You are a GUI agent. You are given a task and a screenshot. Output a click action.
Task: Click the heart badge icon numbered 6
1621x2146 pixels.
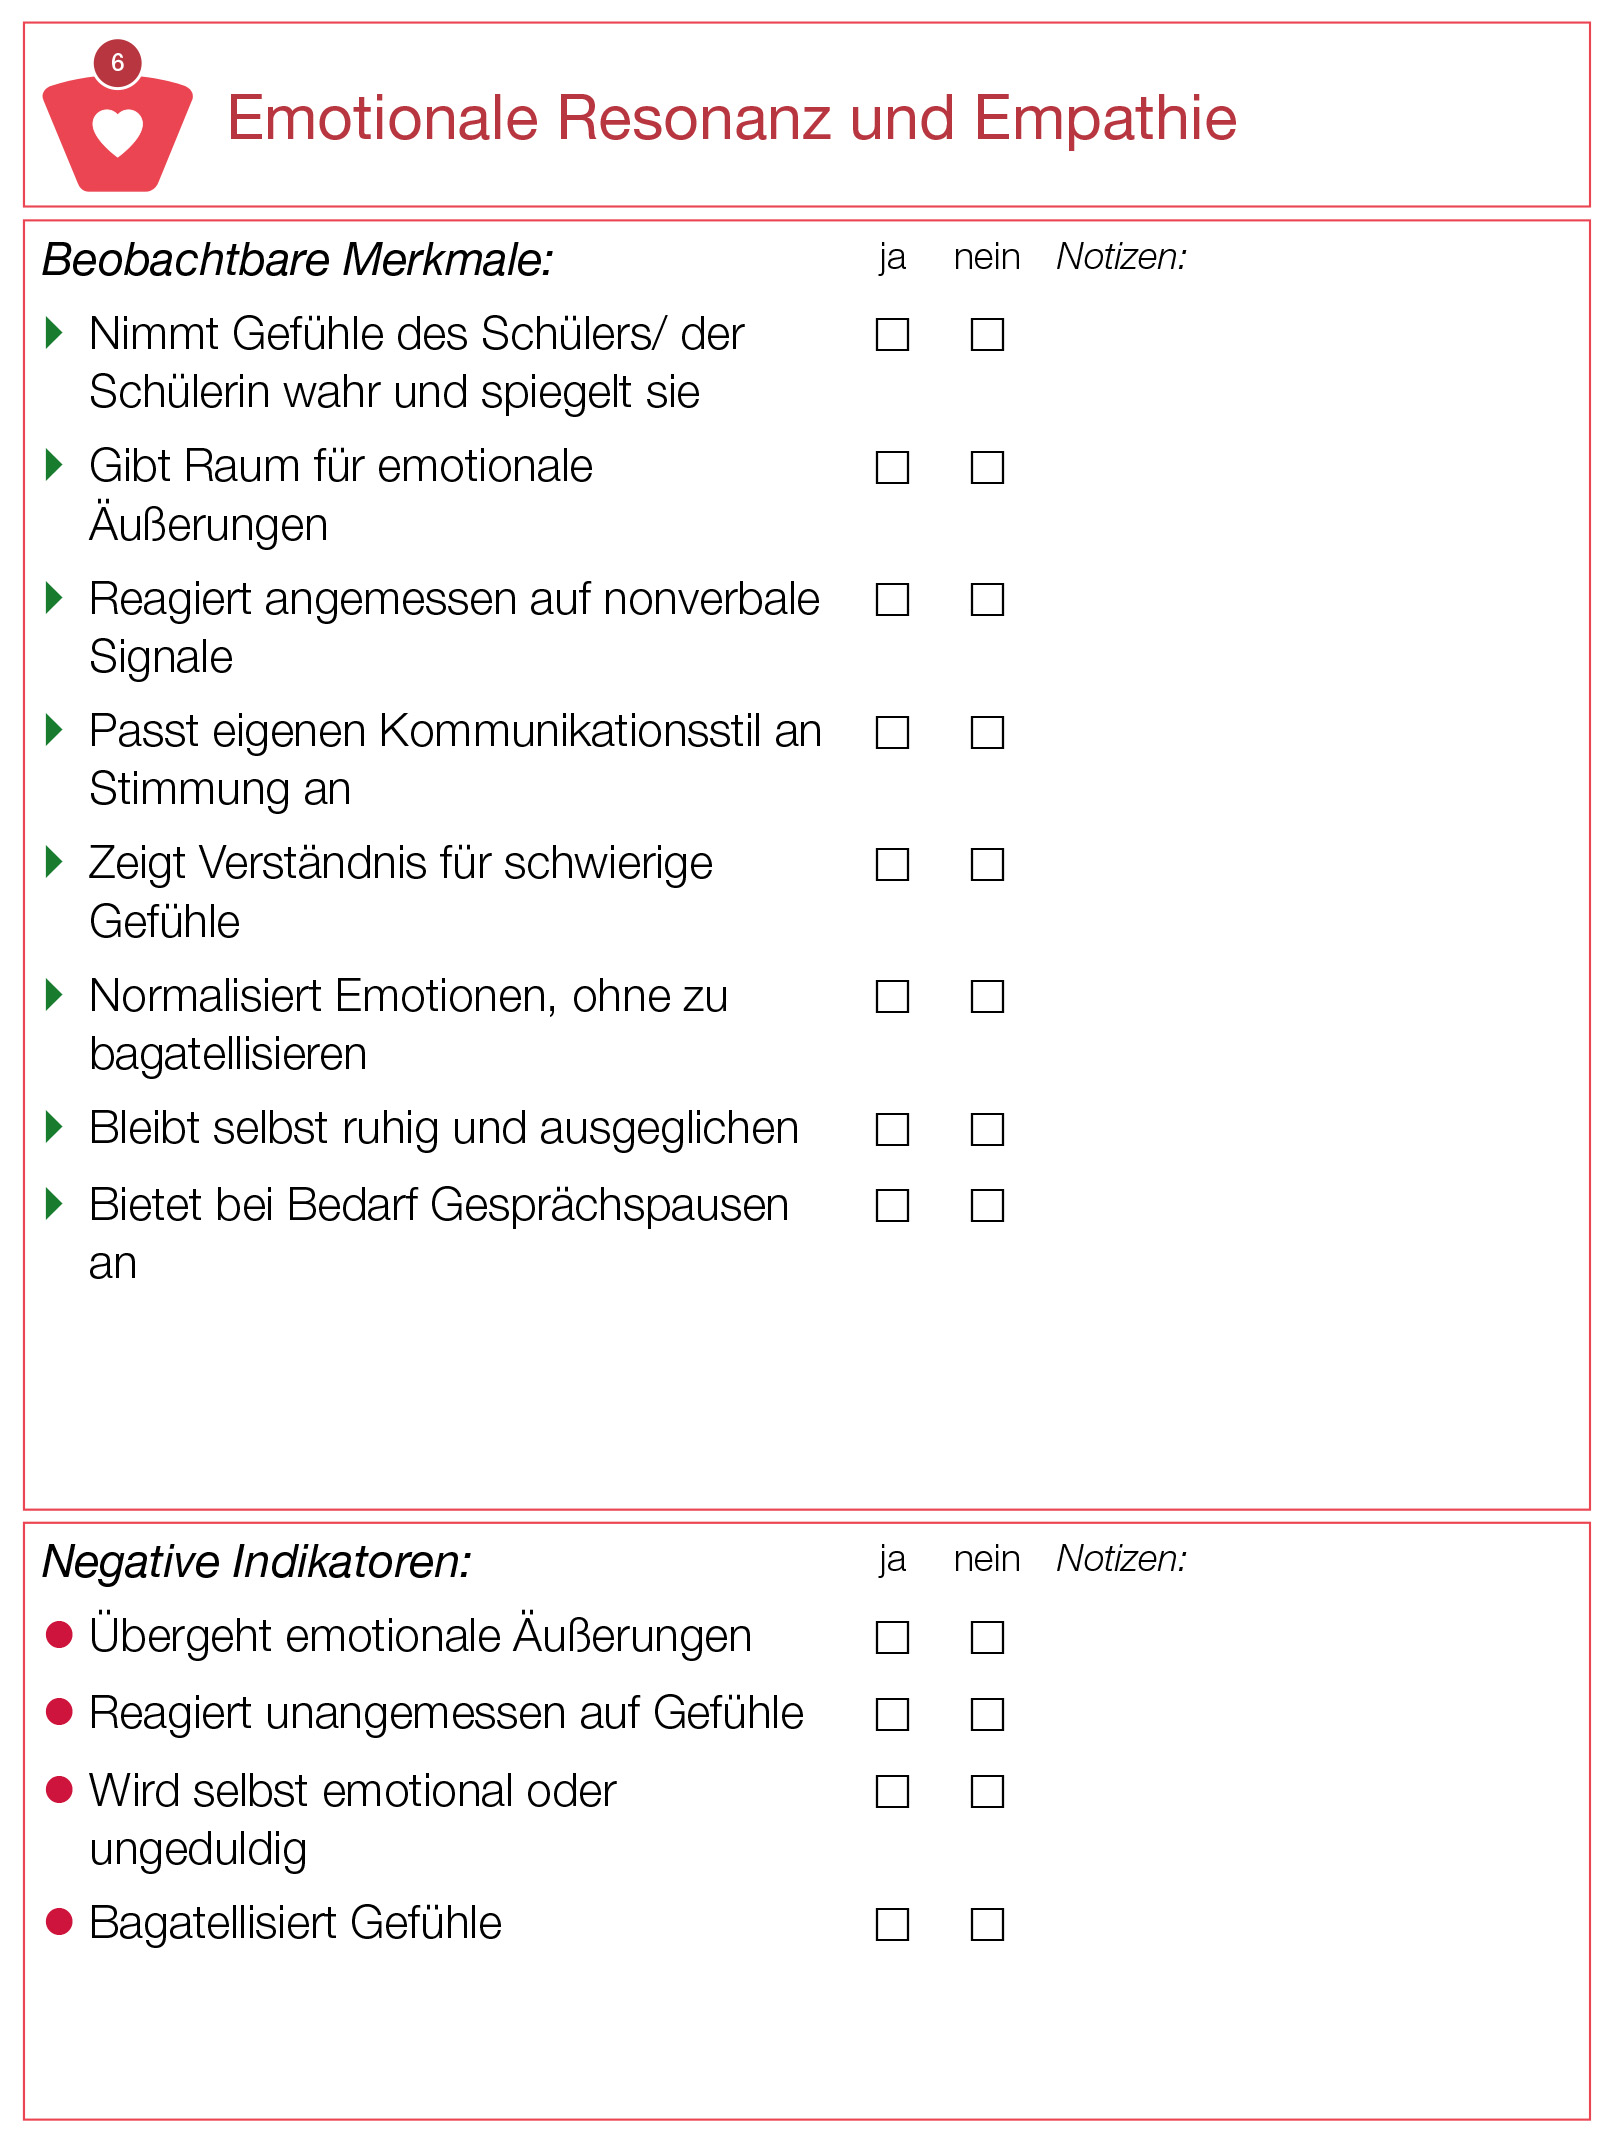[x=117, y=116]
